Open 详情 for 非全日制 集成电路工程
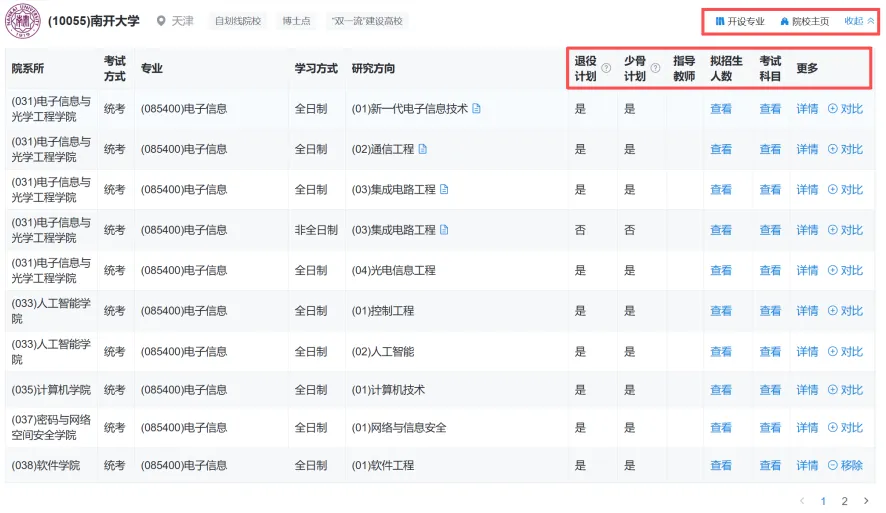886x513 pixels. coord(807,230)
